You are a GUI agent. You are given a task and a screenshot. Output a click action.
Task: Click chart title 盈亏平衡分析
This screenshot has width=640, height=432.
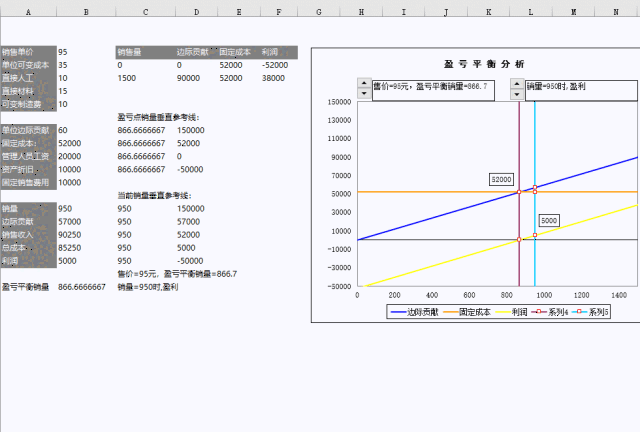[x=484, y=64]
